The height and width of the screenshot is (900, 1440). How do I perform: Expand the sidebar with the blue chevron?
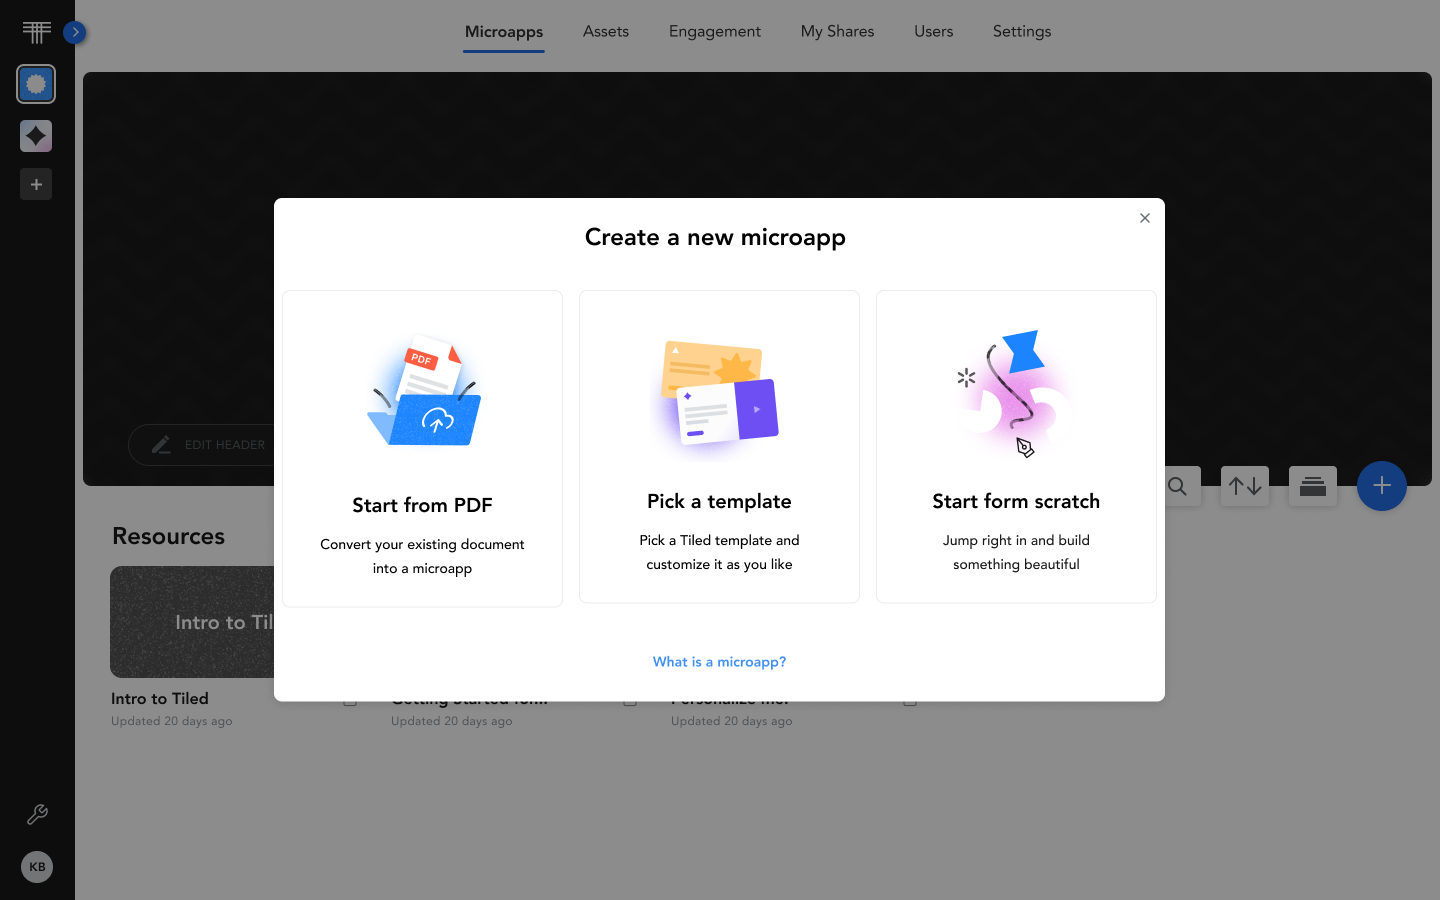(75, 32)
